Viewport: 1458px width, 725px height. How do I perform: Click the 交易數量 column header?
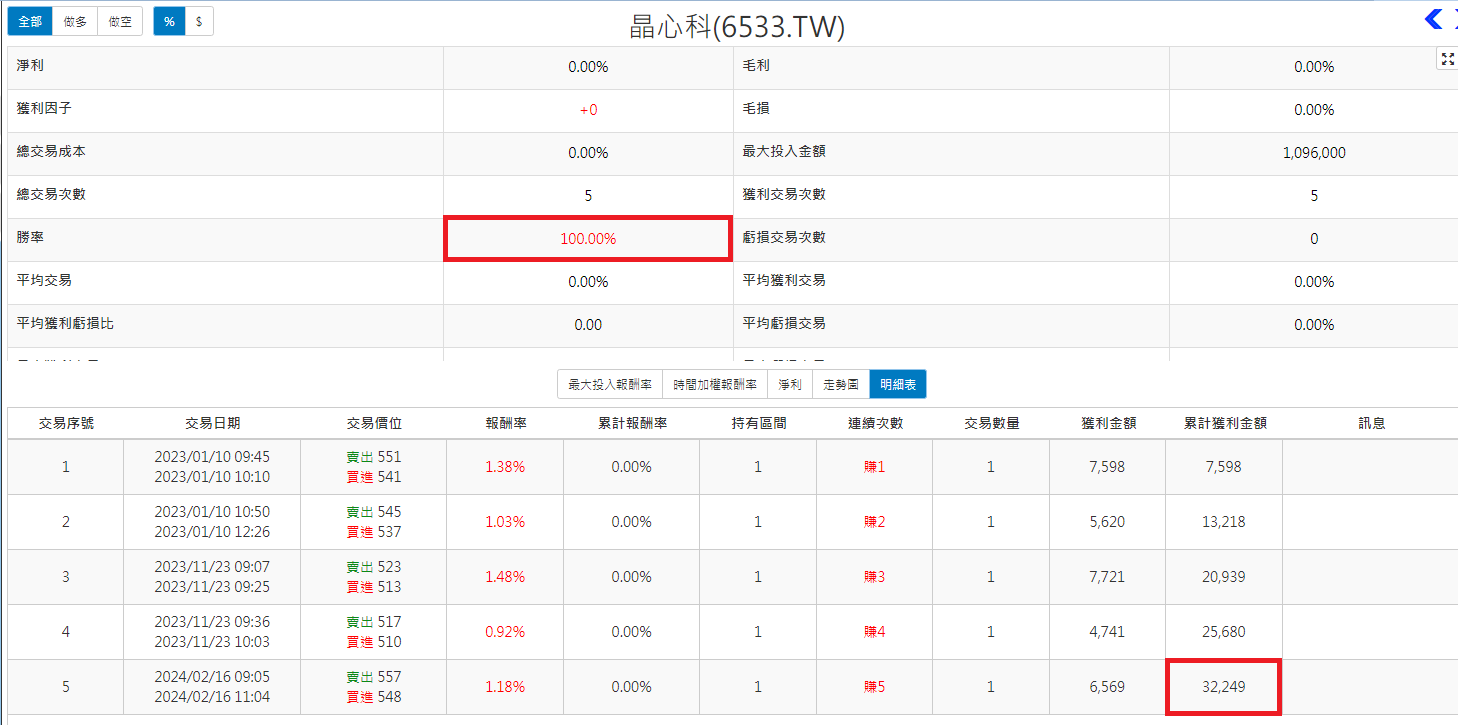click(991, 423)
